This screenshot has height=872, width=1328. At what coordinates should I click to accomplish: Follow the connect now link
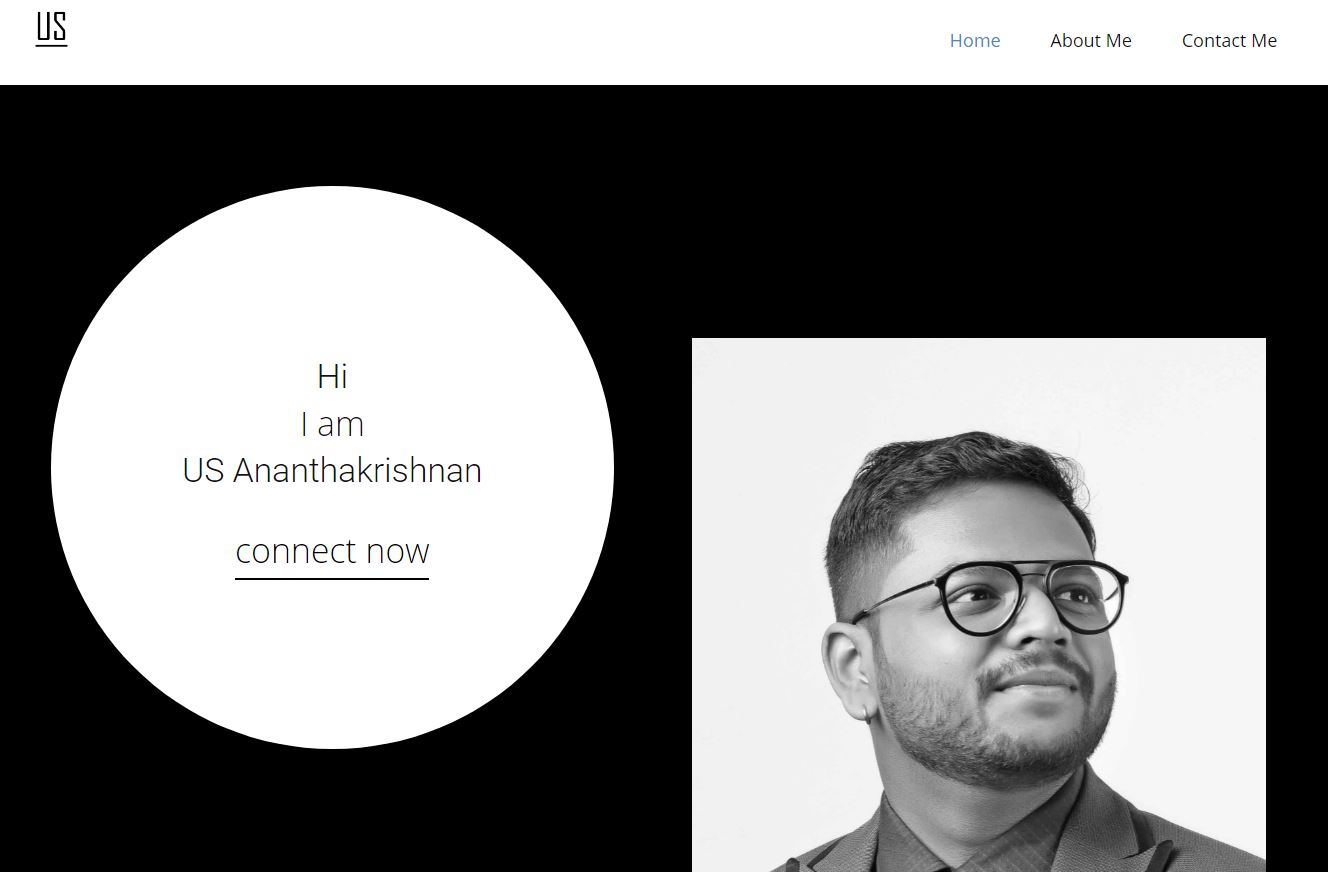[332, 552]
